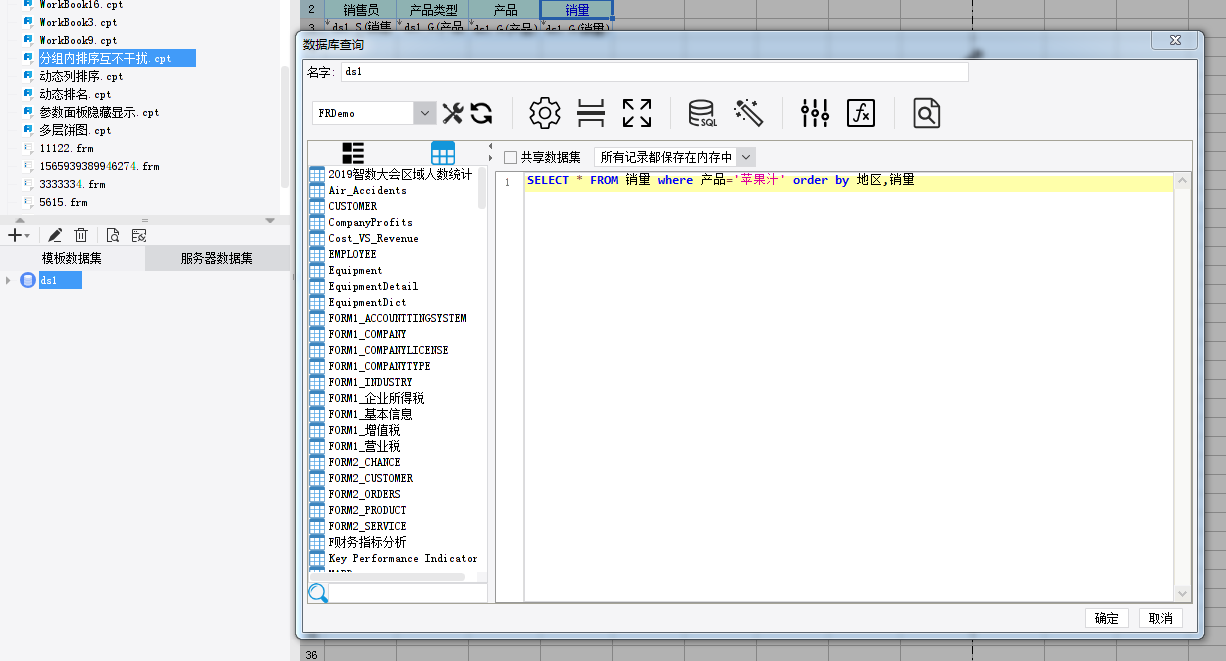This screenshot has height=661, width=1226.
Task: Select the CompanyProfits table
Action: (370, 222)
